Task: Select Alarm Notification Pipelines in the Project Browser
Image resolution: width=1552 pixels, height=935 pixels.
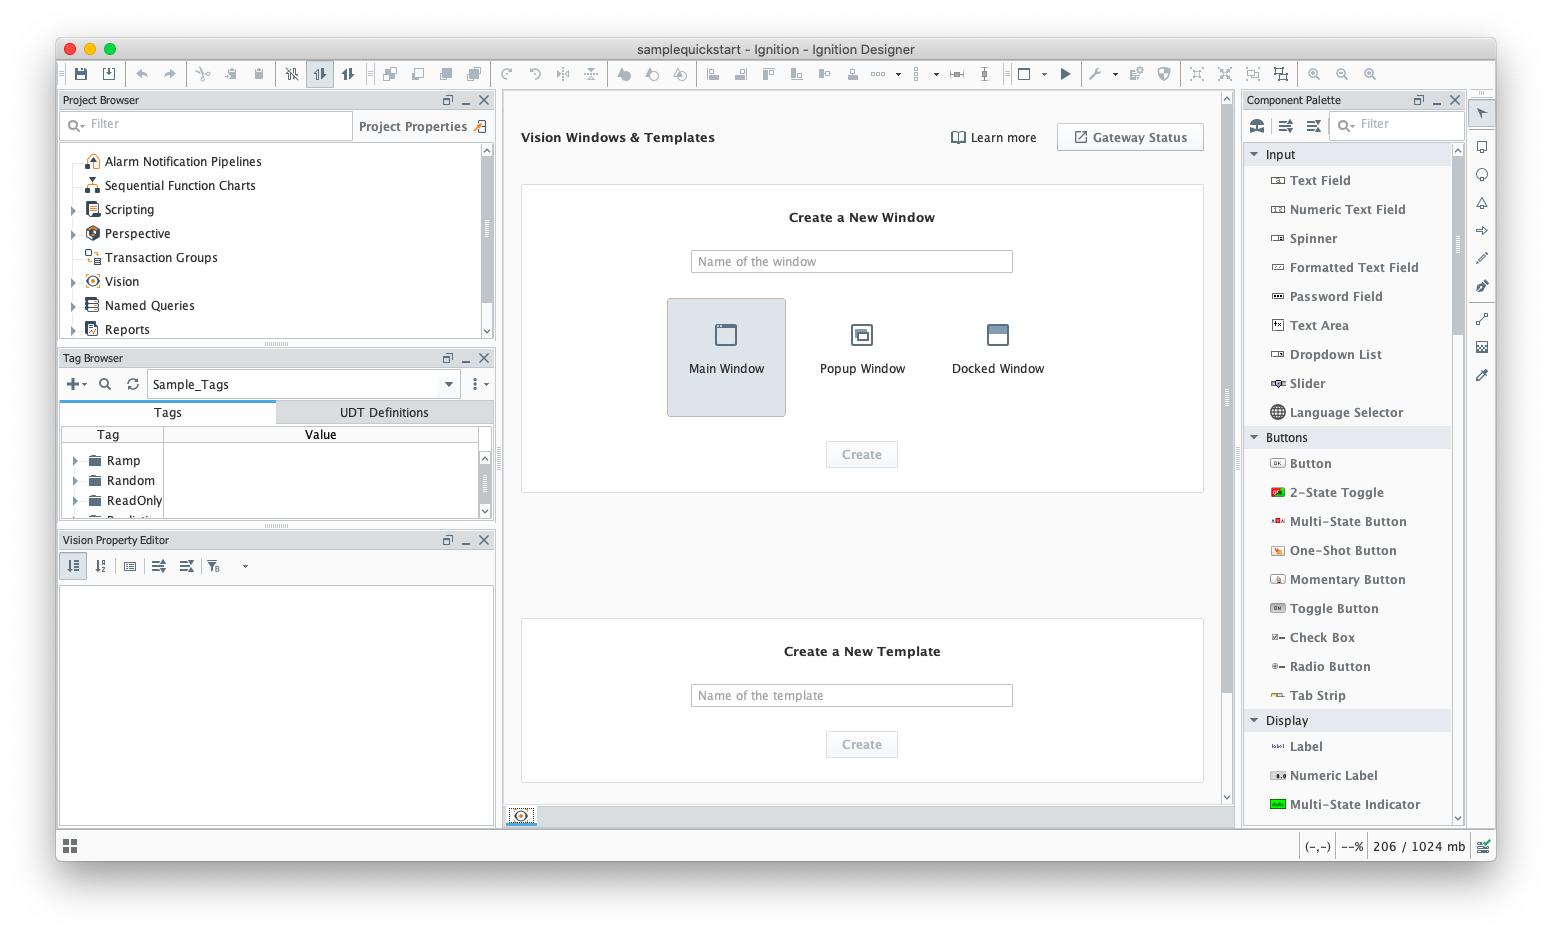Action: pos(183,161)
